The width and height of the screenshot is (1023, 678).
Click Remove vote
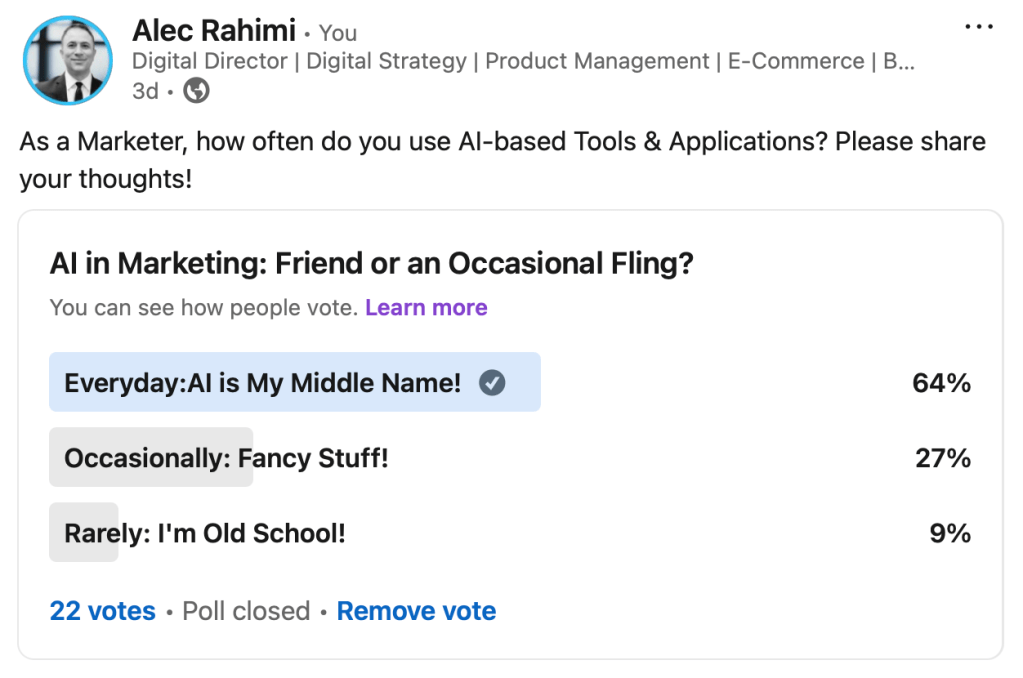(x=416, y=611)
